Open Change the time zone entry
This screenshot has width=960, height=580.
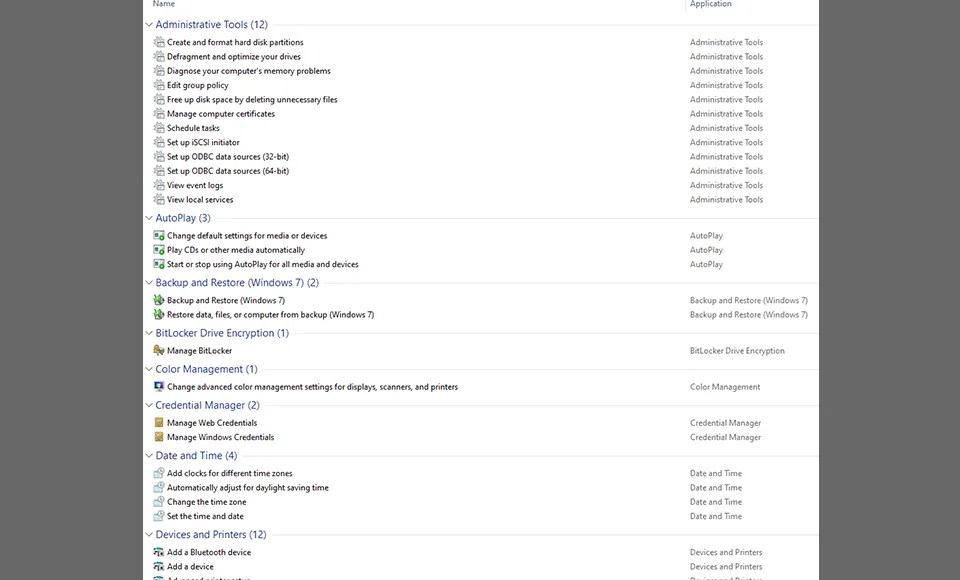click(206, 502)
